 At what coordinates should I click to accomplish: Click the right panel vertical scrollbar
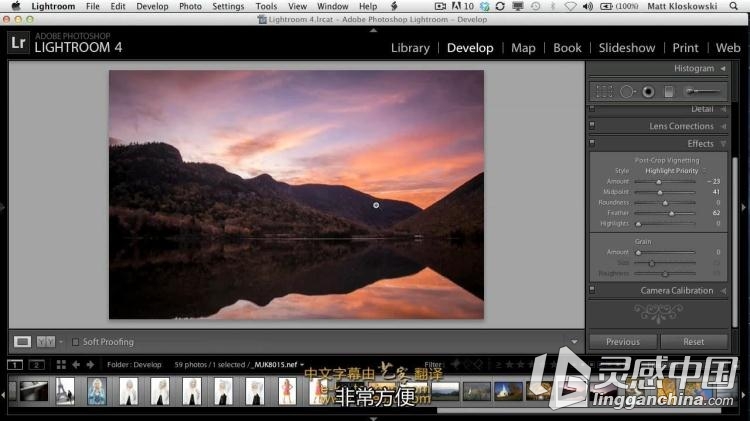[735, 242]
